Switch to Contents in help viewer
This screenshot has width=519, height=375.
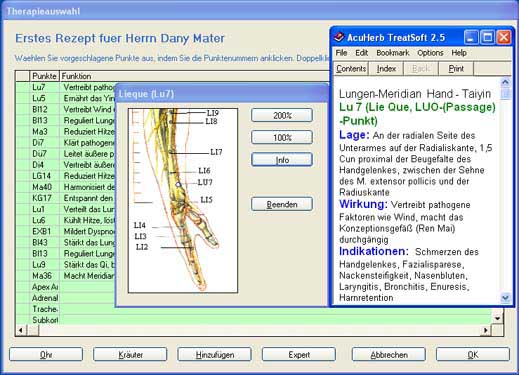coord(351,69)
